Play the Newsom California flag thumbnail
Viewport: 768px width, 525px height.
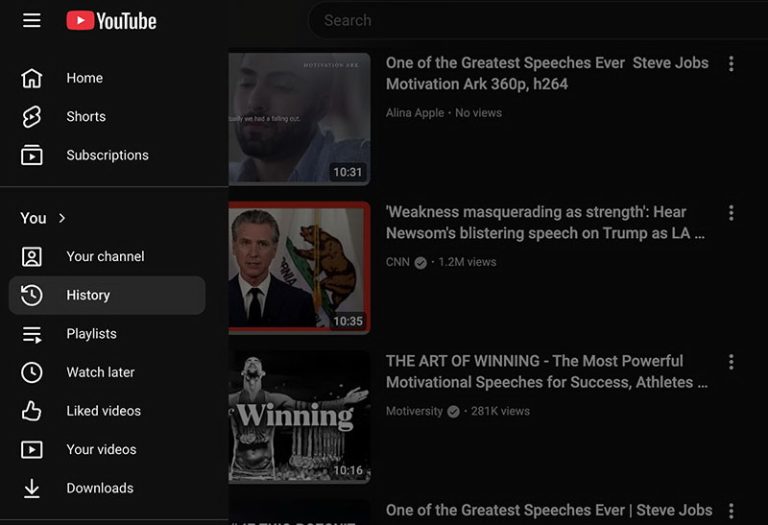point(299,268)
